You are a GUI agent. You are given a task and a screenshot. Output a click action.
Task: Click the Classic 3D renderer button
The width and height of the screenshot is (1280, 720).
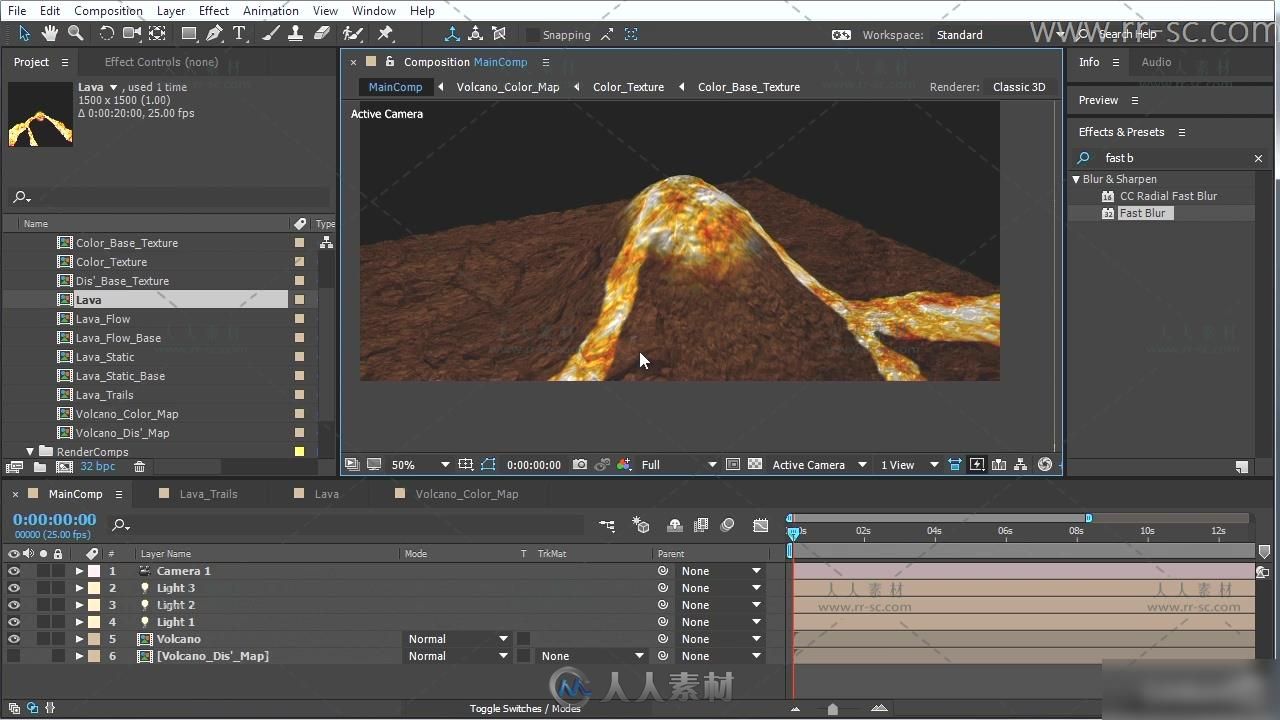[1019, 87]
